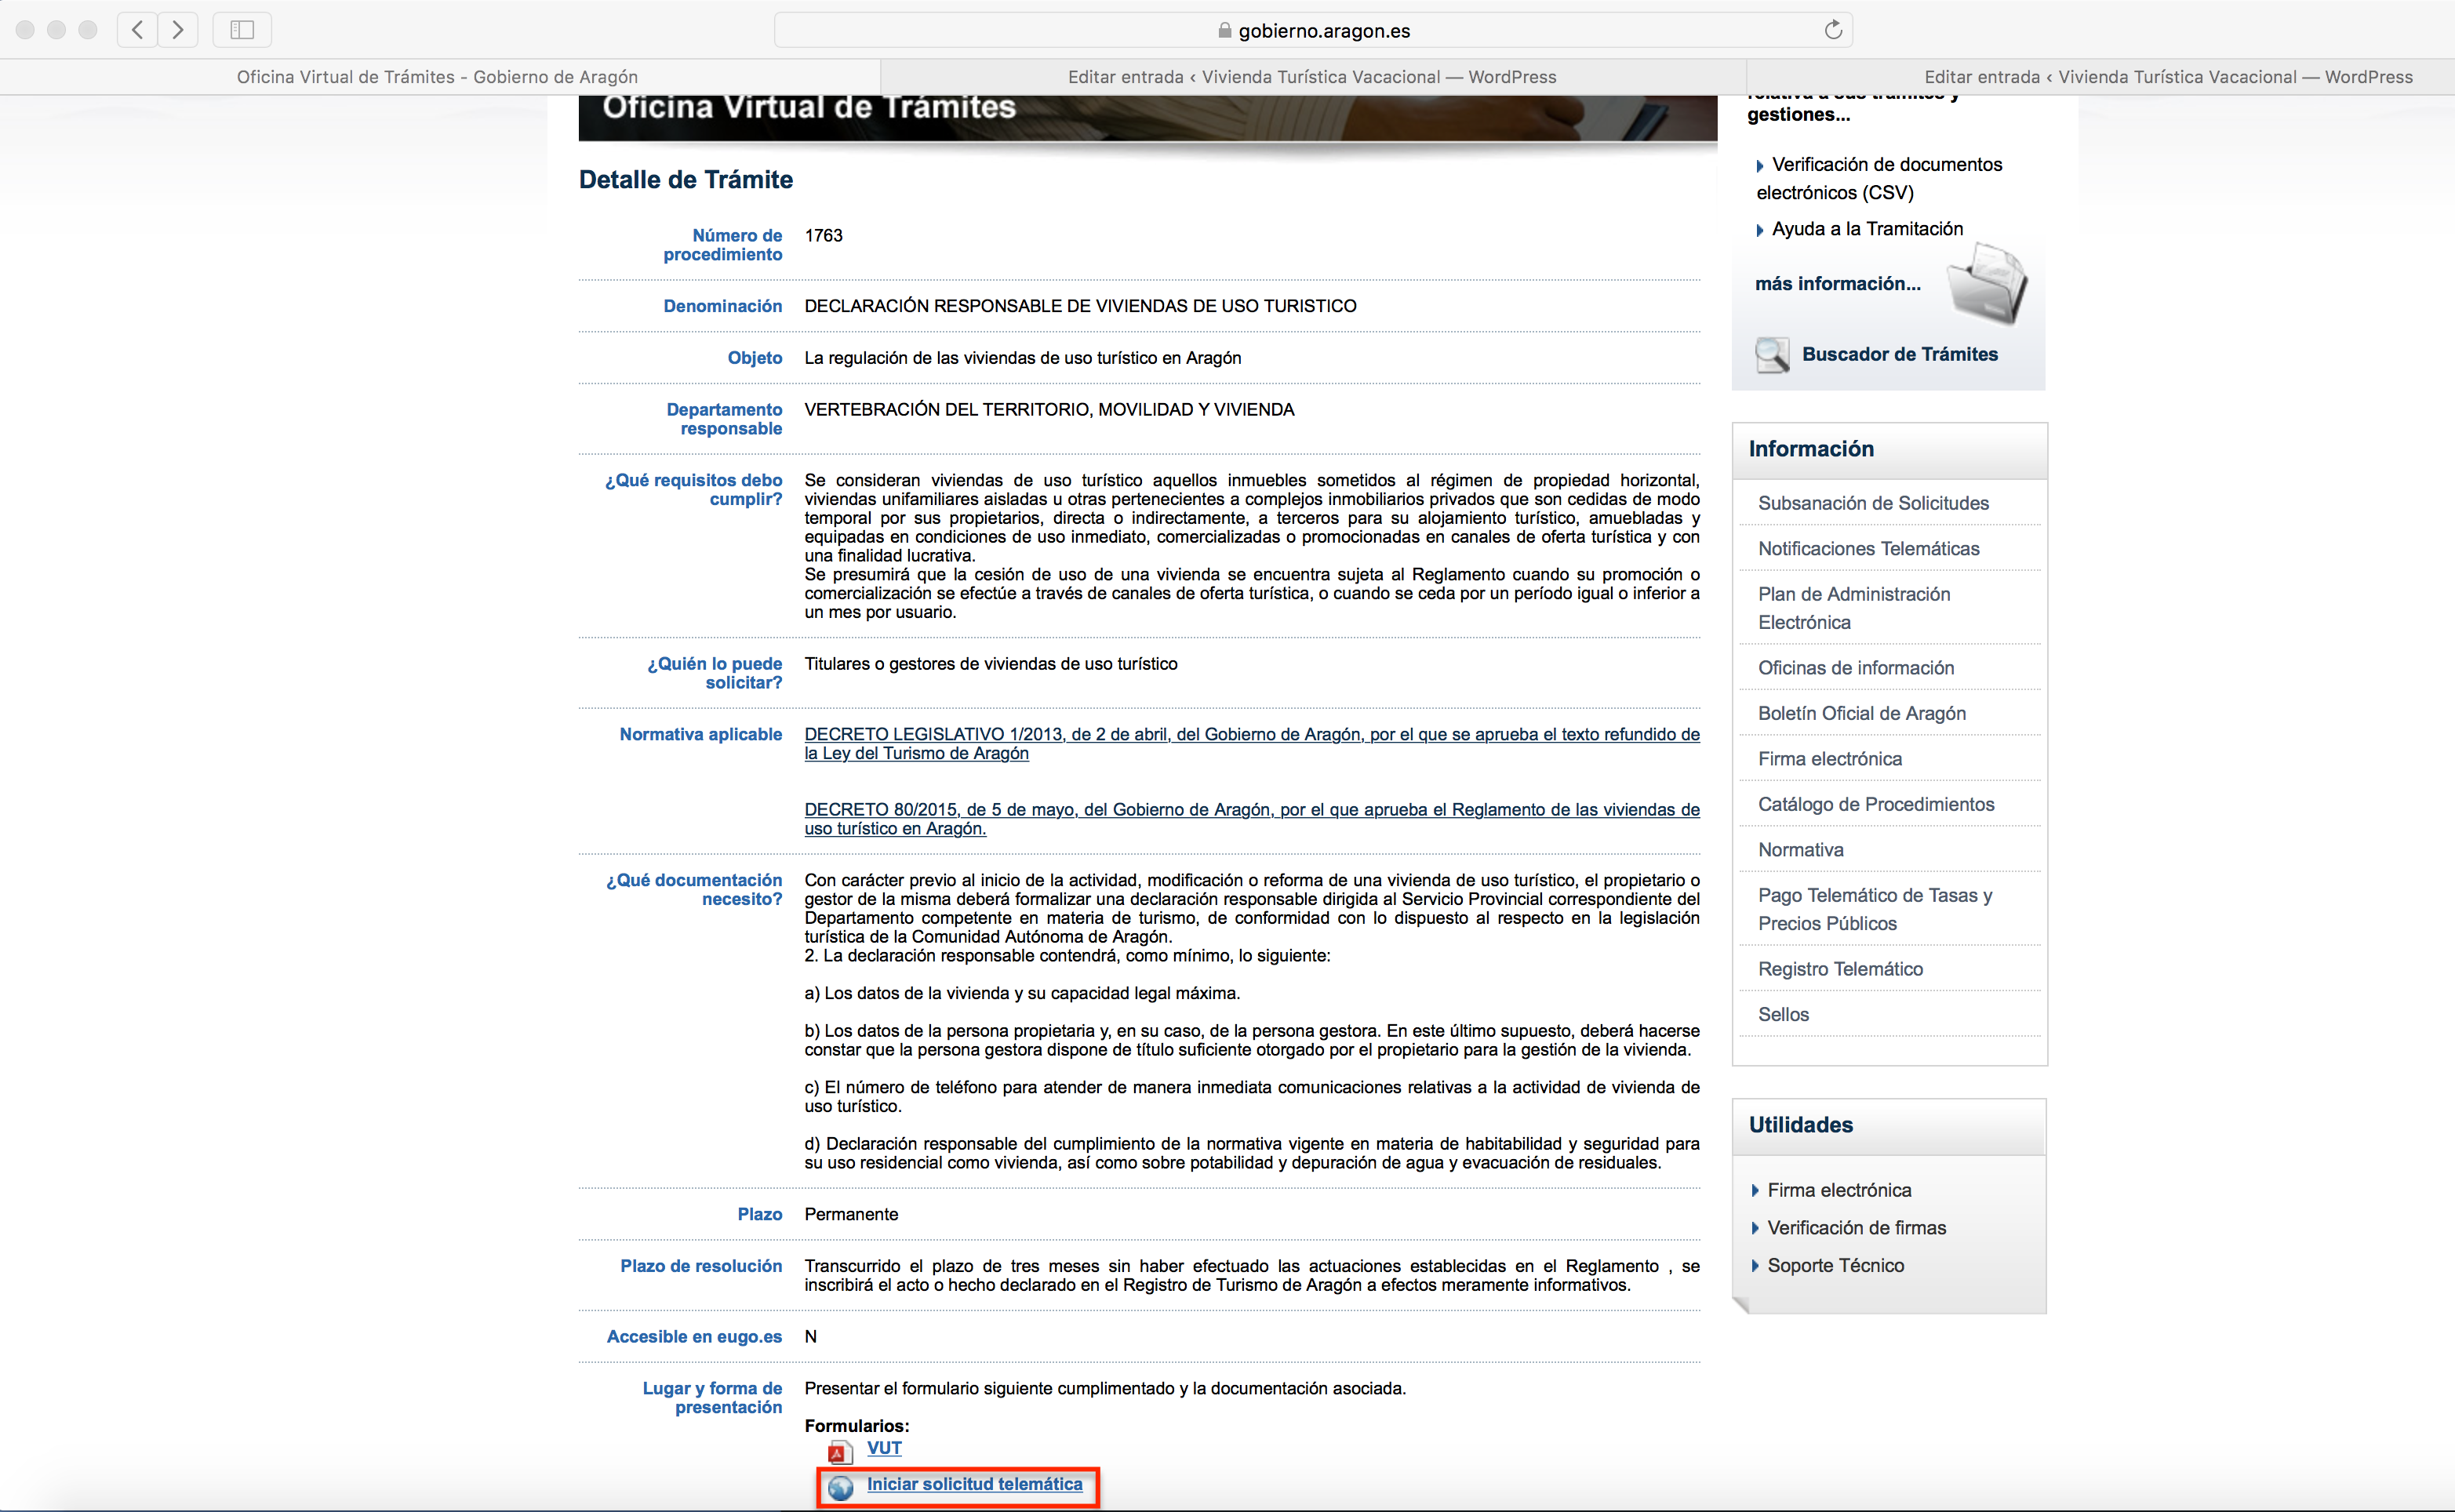Open Verificación de firmas under Utilidades
Image resolution: width=2455 pixels, height=1512 pixels.
pyautogui.click(x=1856, y=1227)
